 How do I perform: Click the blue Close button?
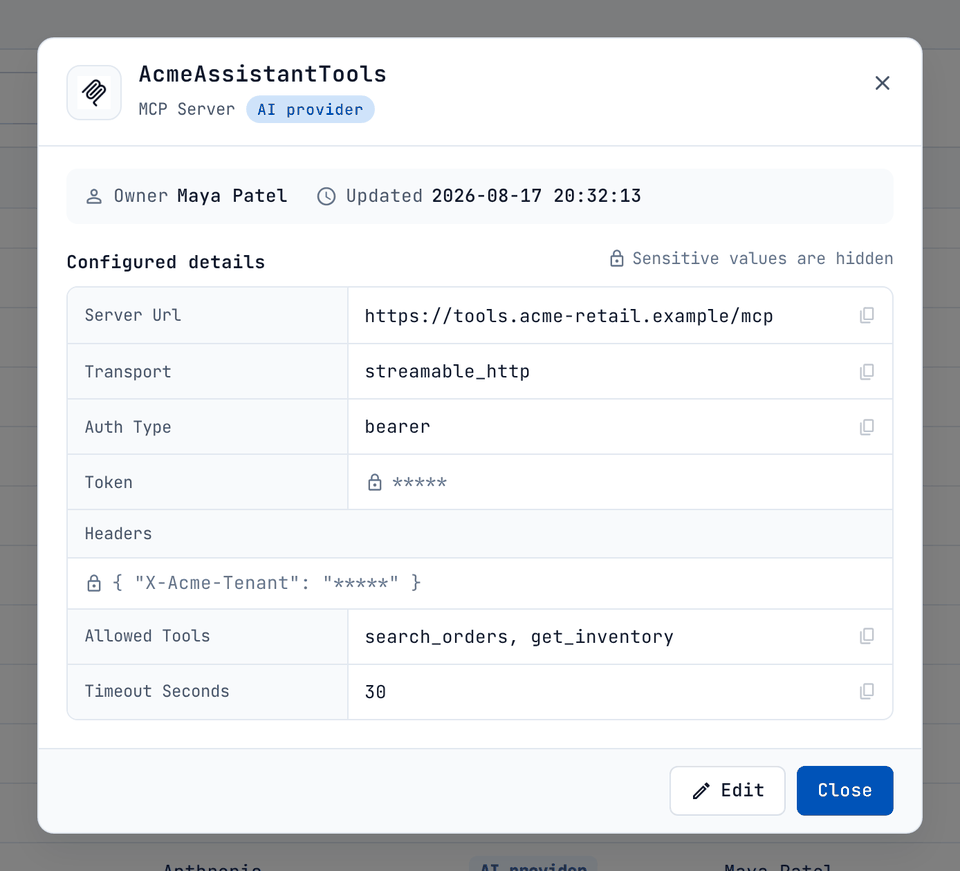[845, 790]
